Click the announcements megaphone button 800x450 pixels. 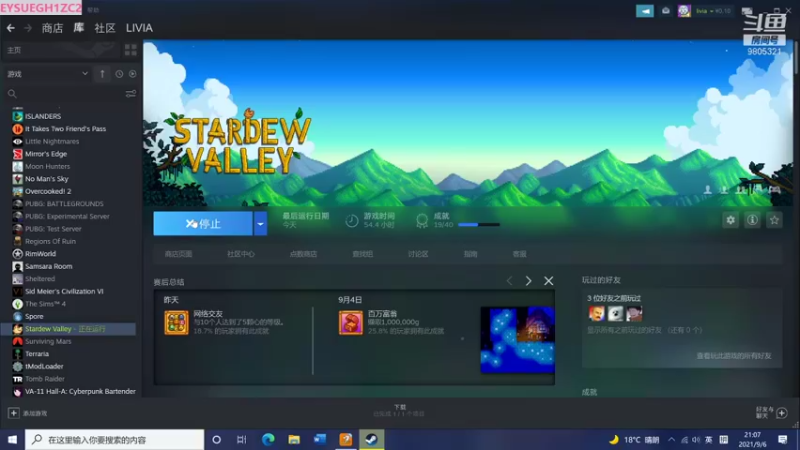[645, 11]
